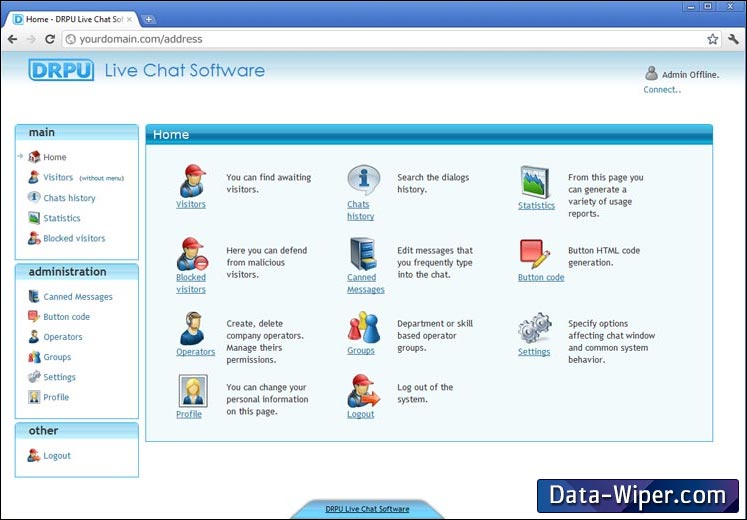This screenshot has width=747, height=520.
Task: Open Canned Messages in administration menu
Action: (78, 297)
